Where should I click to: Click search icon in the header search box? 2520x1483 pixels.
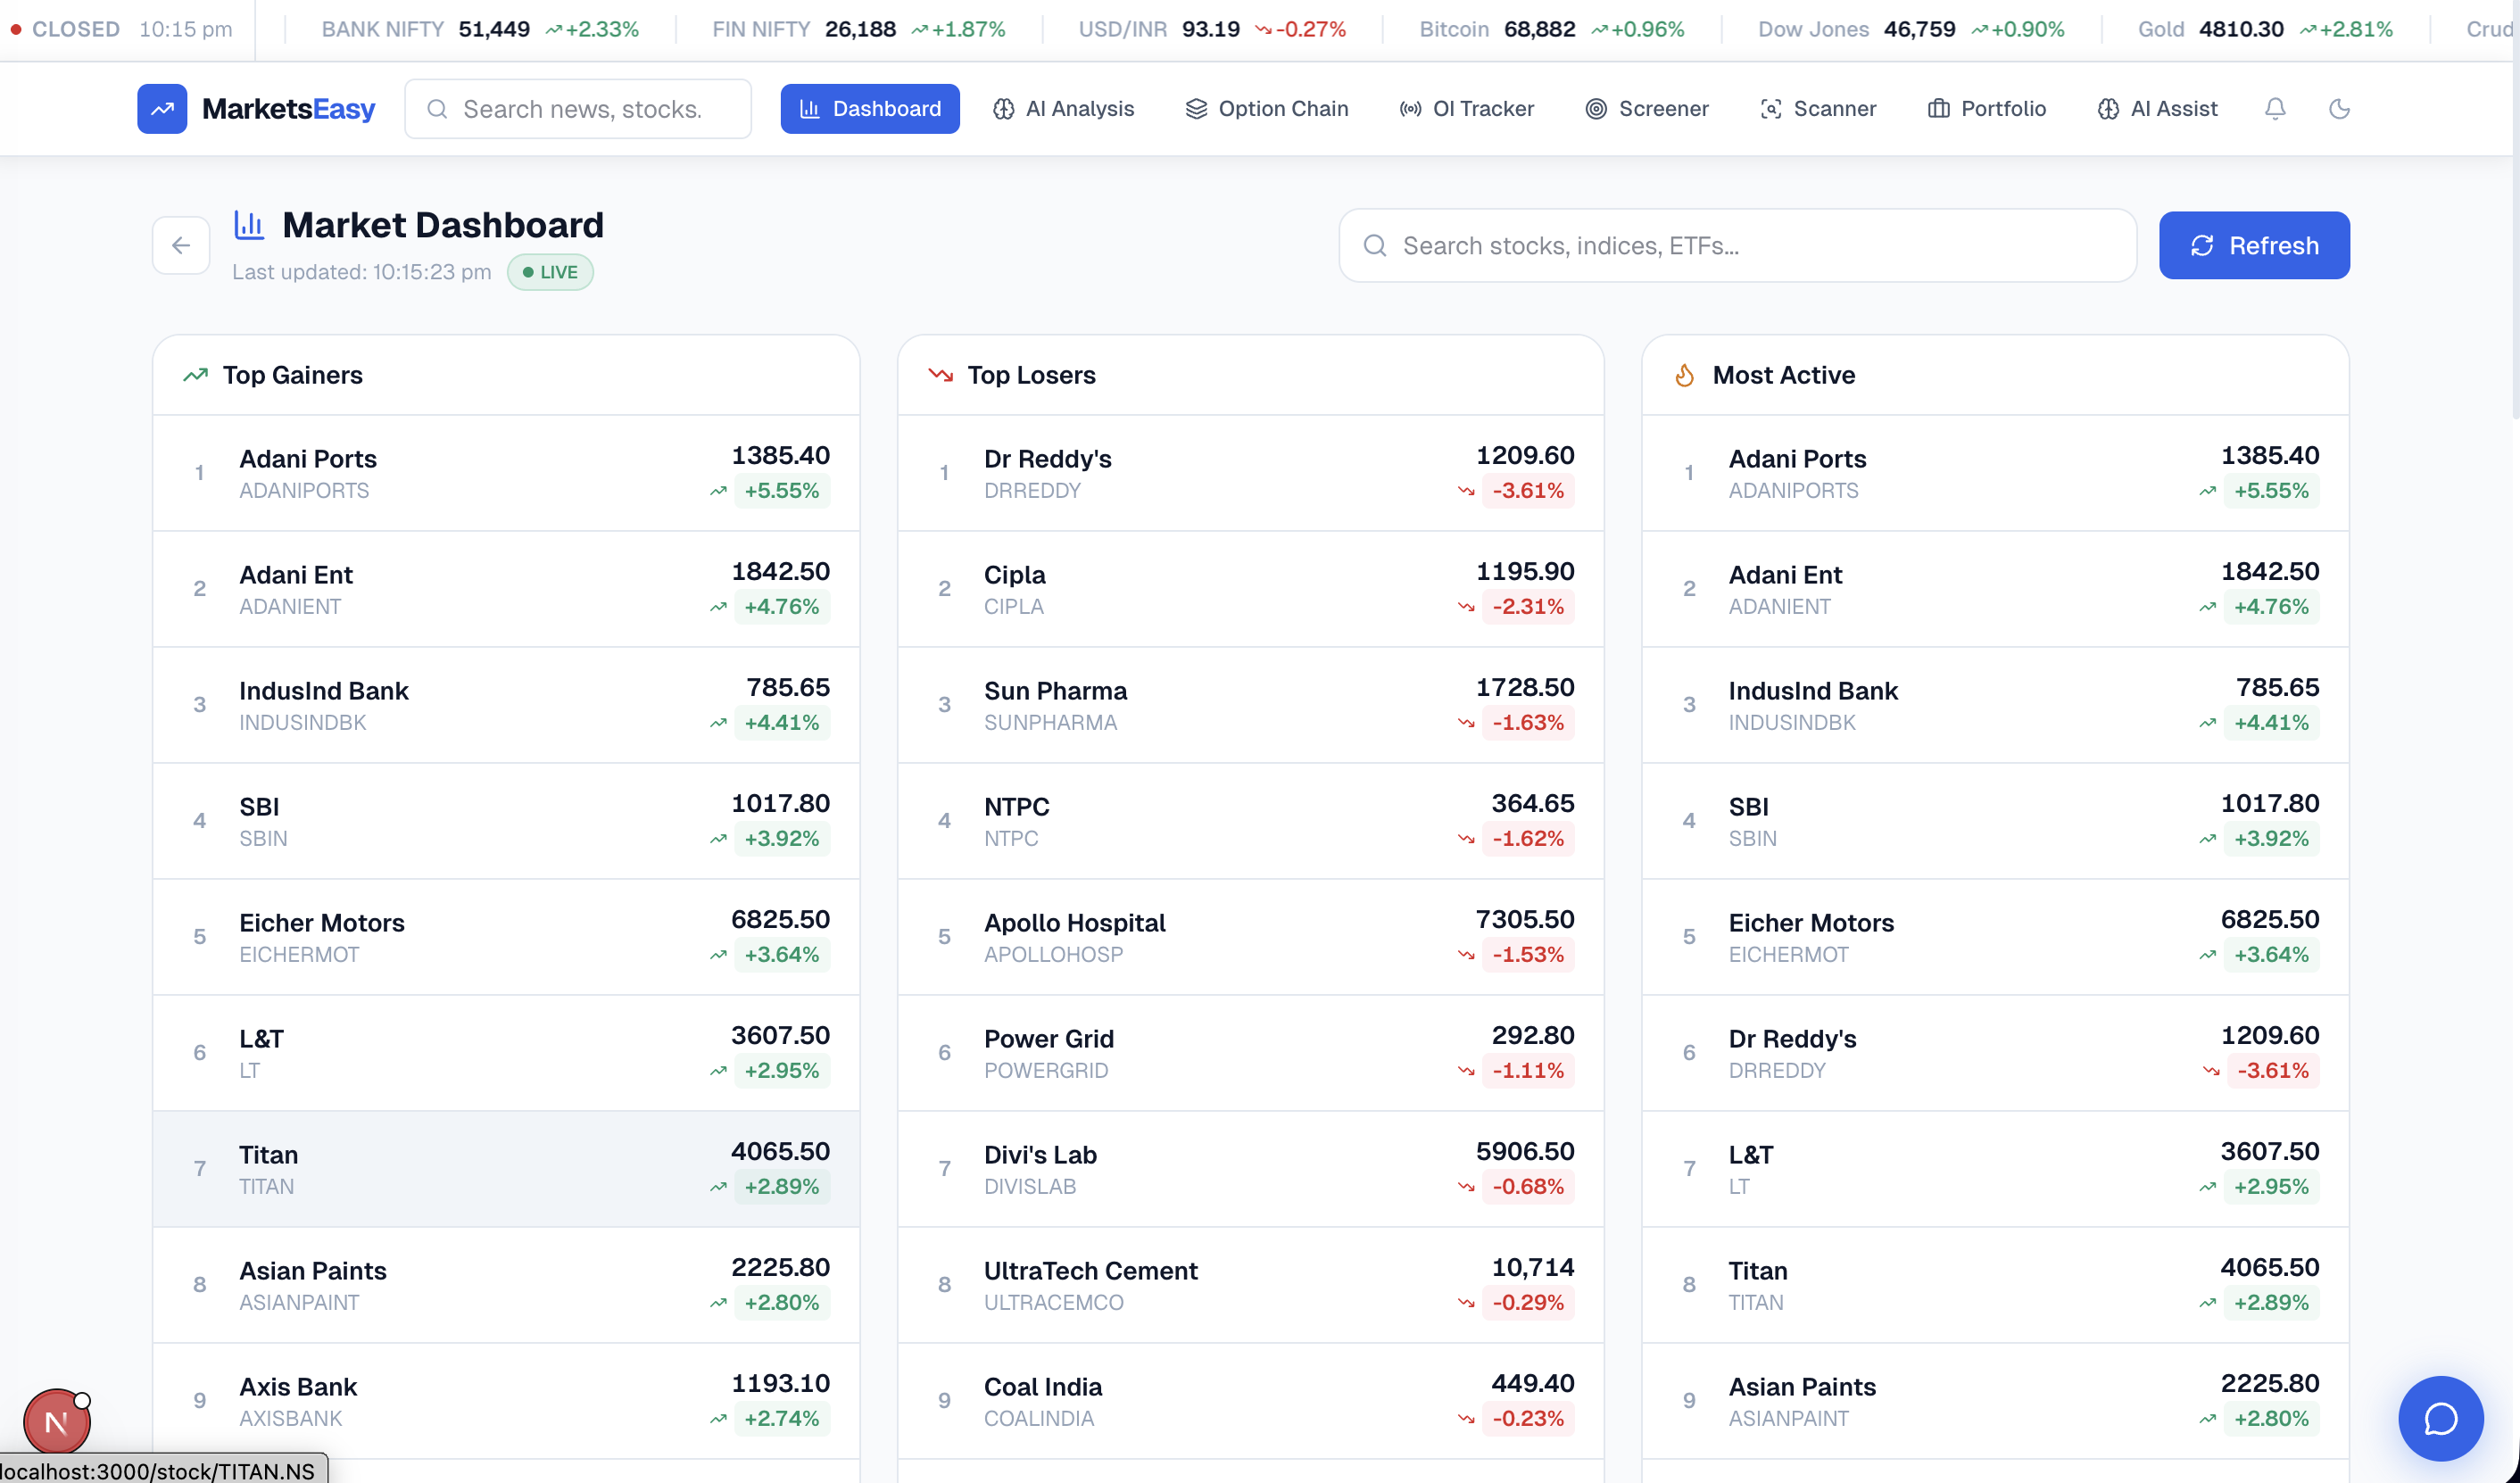437,109
